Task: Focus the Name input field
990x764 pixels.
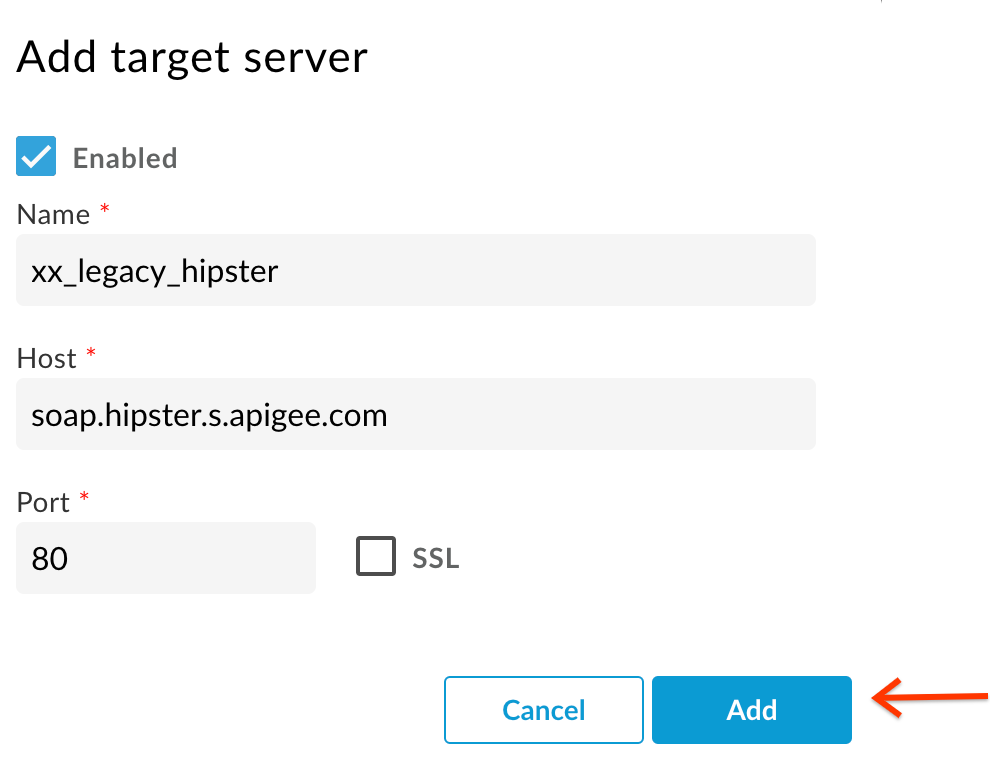Action: point(415,270)
